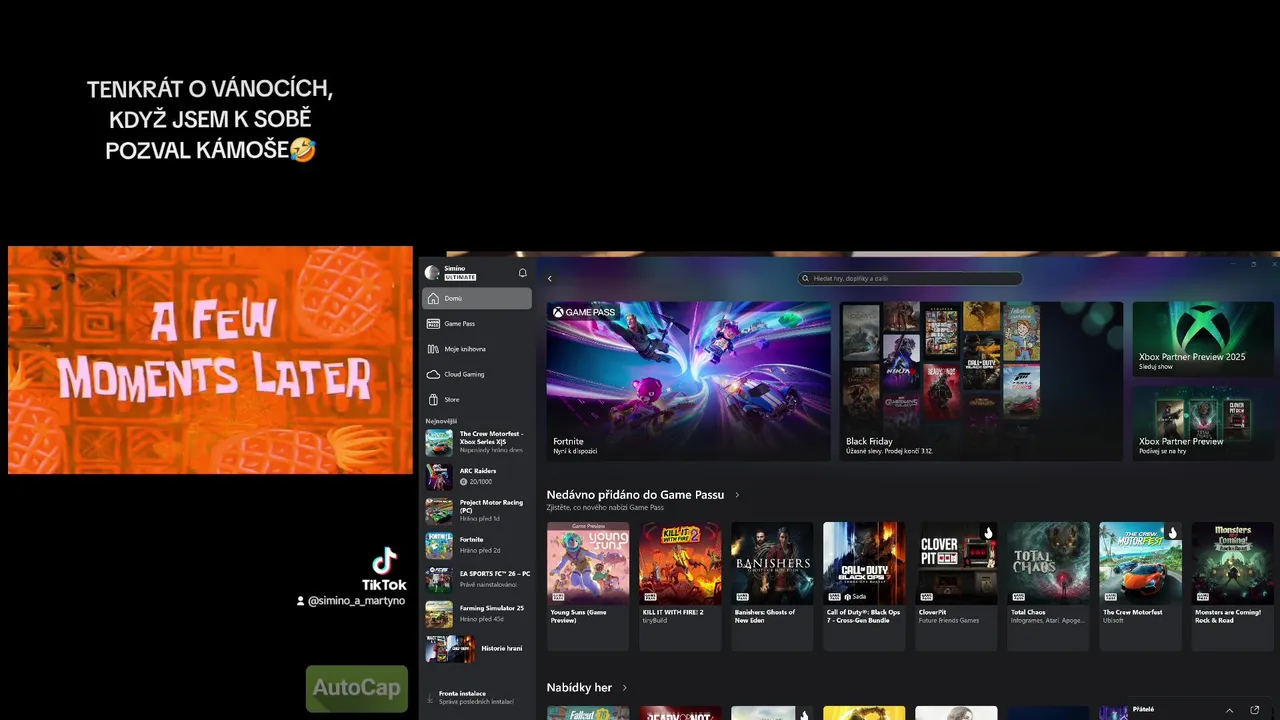The width and height of the screenshot is (1280, 720).
Task: Open the Total Chaos game card
Action: pyautogui.click(x=1048, y=586)
